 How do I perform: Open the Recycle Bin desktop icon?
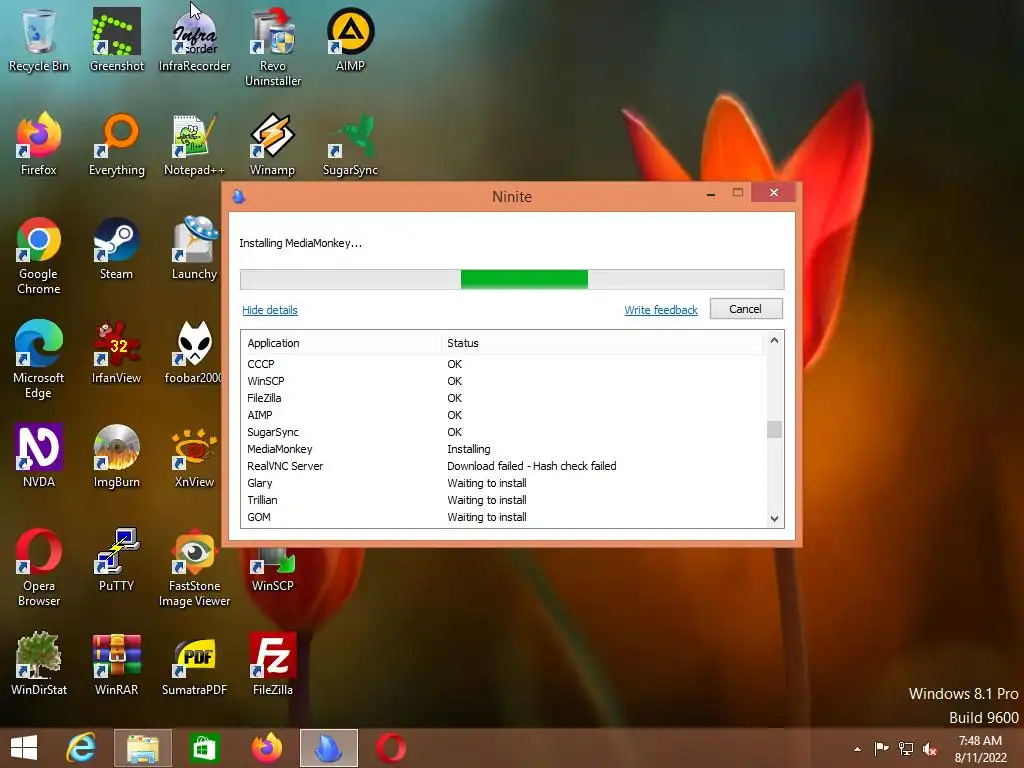point(39,39)
